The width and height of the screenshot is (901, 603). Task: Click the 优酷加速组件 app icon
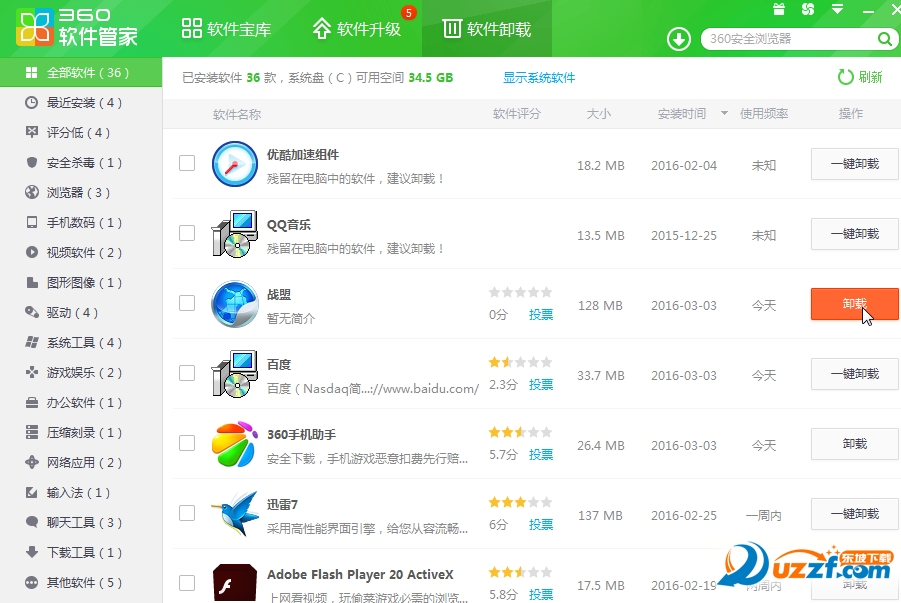coord(234,164)
